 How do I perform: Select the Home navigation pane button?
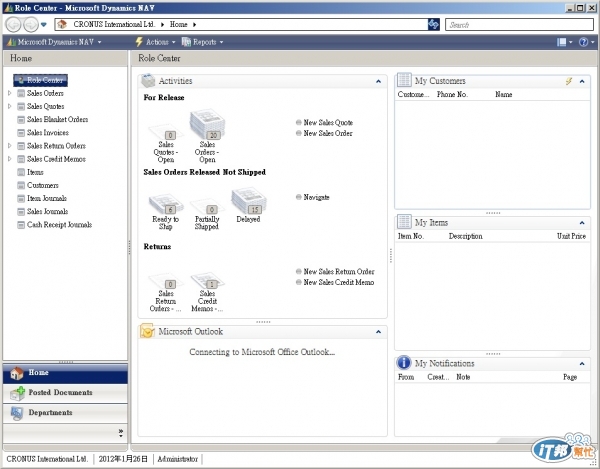[65, 373]
